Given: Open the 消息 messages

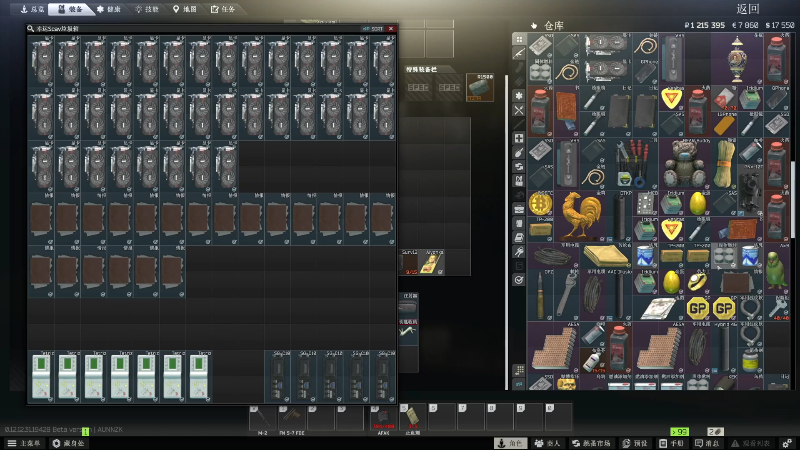Looking at the screenshot, I should pos(708,443).
